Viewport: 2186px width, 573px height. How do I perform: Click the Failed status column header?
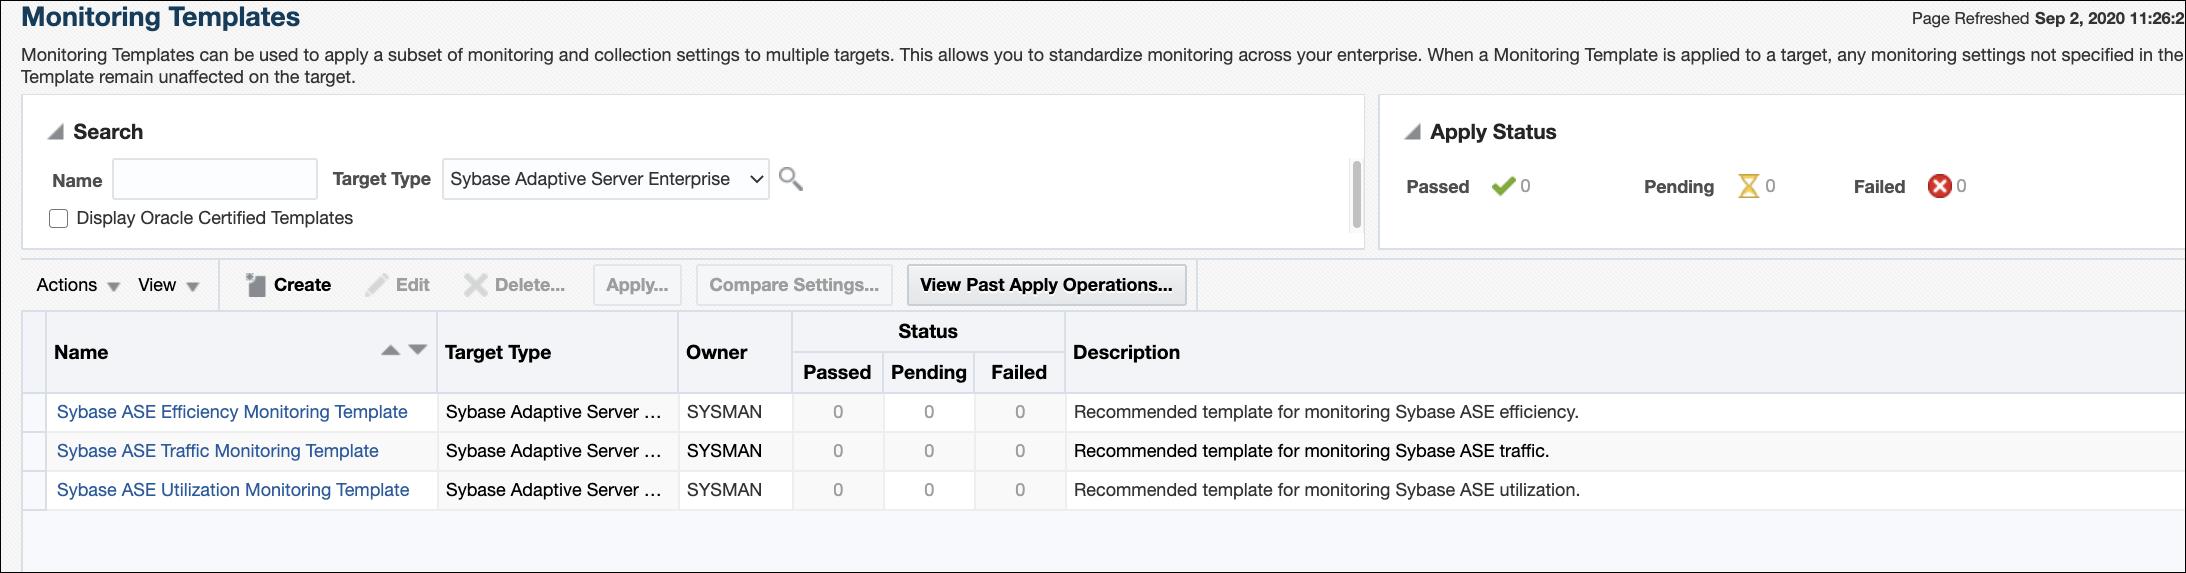(1019, 372)
